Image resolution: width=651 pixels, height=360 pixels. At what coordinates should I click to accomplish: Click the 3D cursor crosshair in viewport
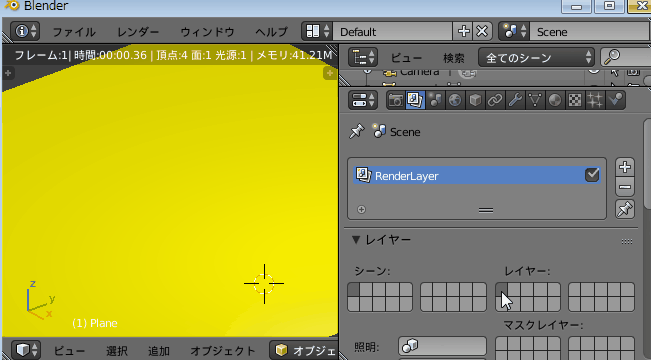click(x=264, y=284)
